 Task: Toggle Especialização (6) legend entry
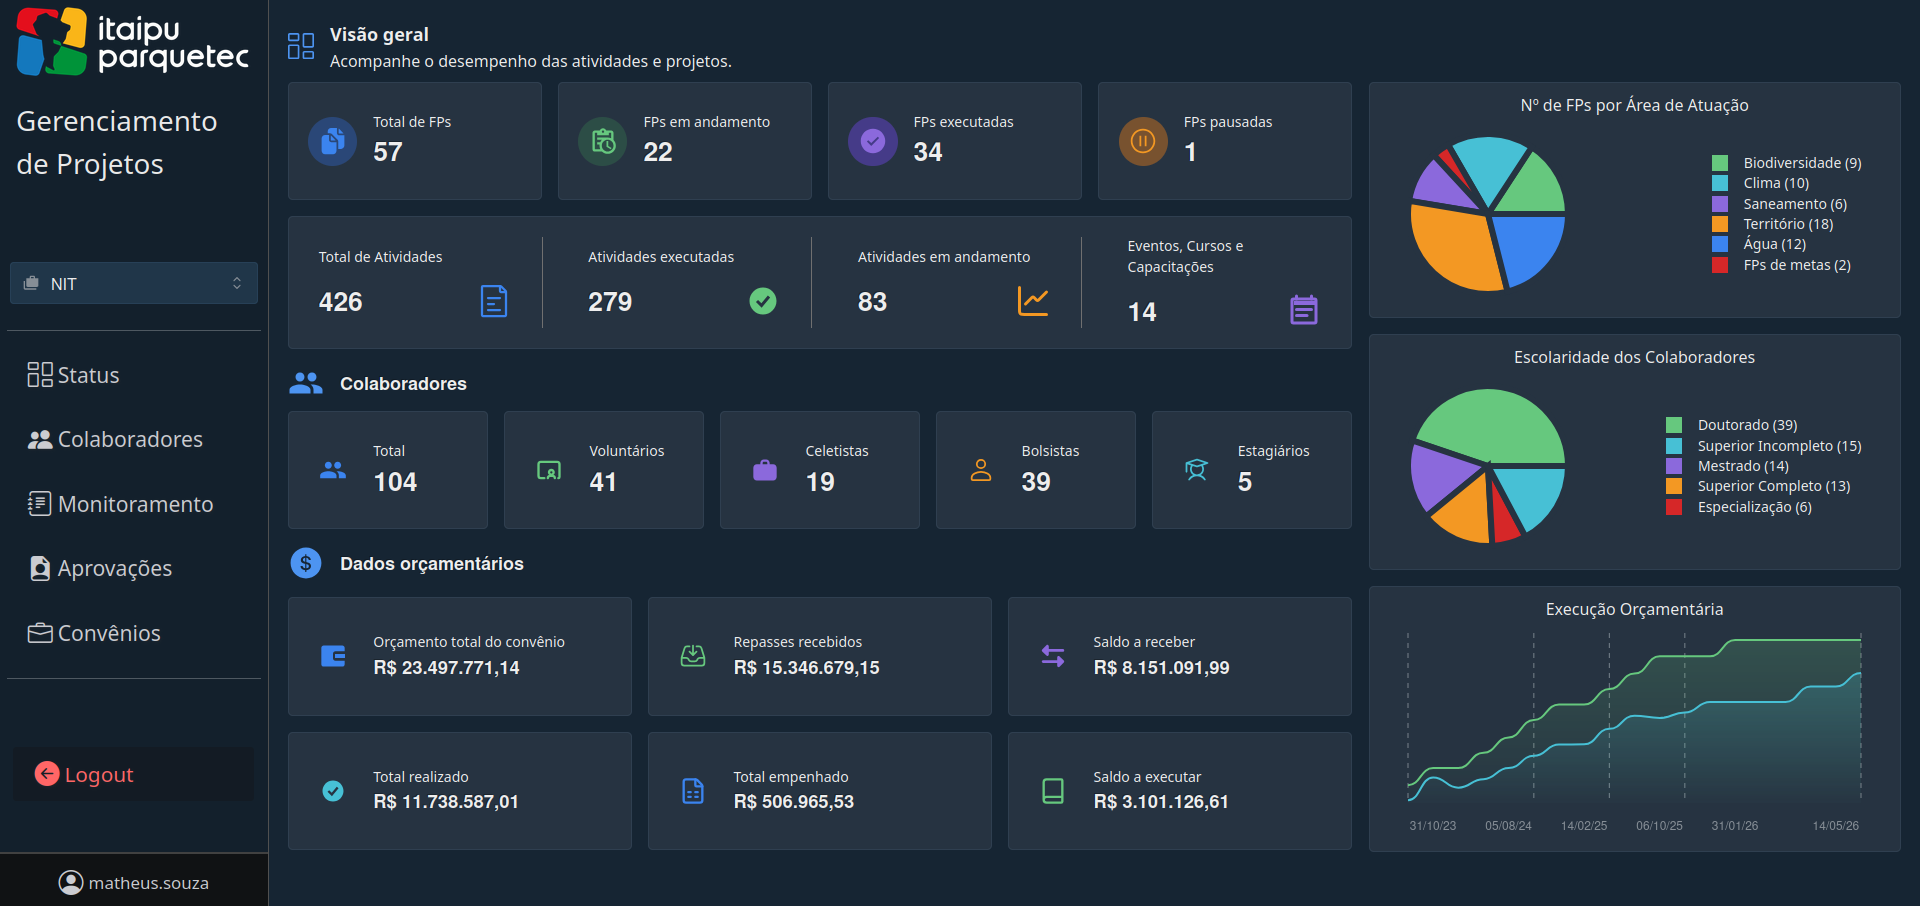pos(1739,507)
